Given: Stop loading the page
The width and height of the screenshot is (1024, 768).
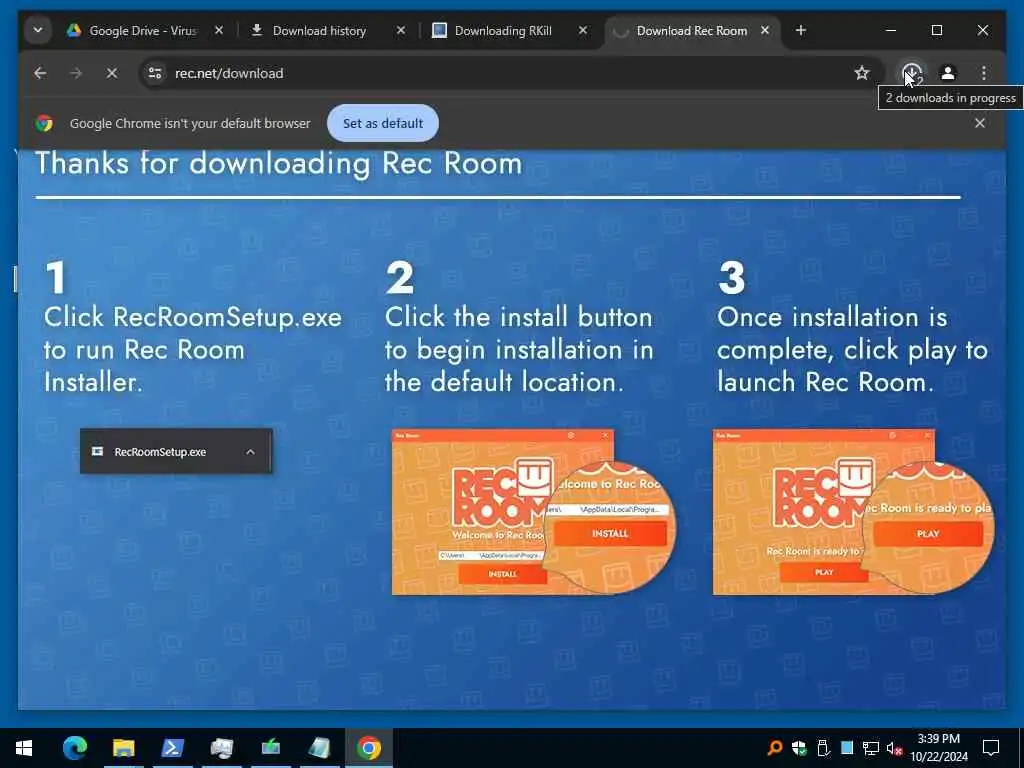Looking at the screenshot, I should click(x=112, y=73).
